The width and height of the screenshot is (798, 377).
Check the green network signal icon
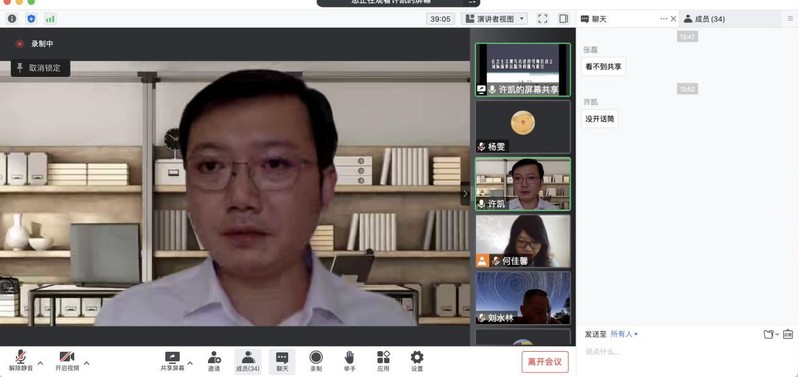click(50, 19)
